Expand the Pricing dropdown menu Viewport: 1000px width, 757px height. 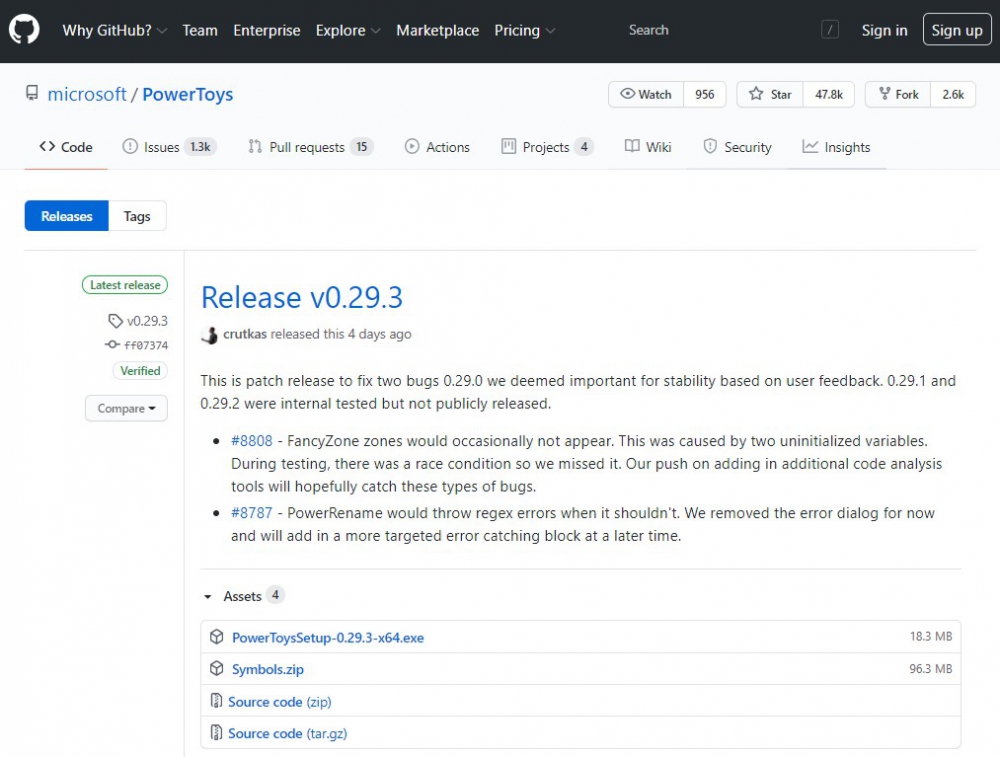pos(524,31)
